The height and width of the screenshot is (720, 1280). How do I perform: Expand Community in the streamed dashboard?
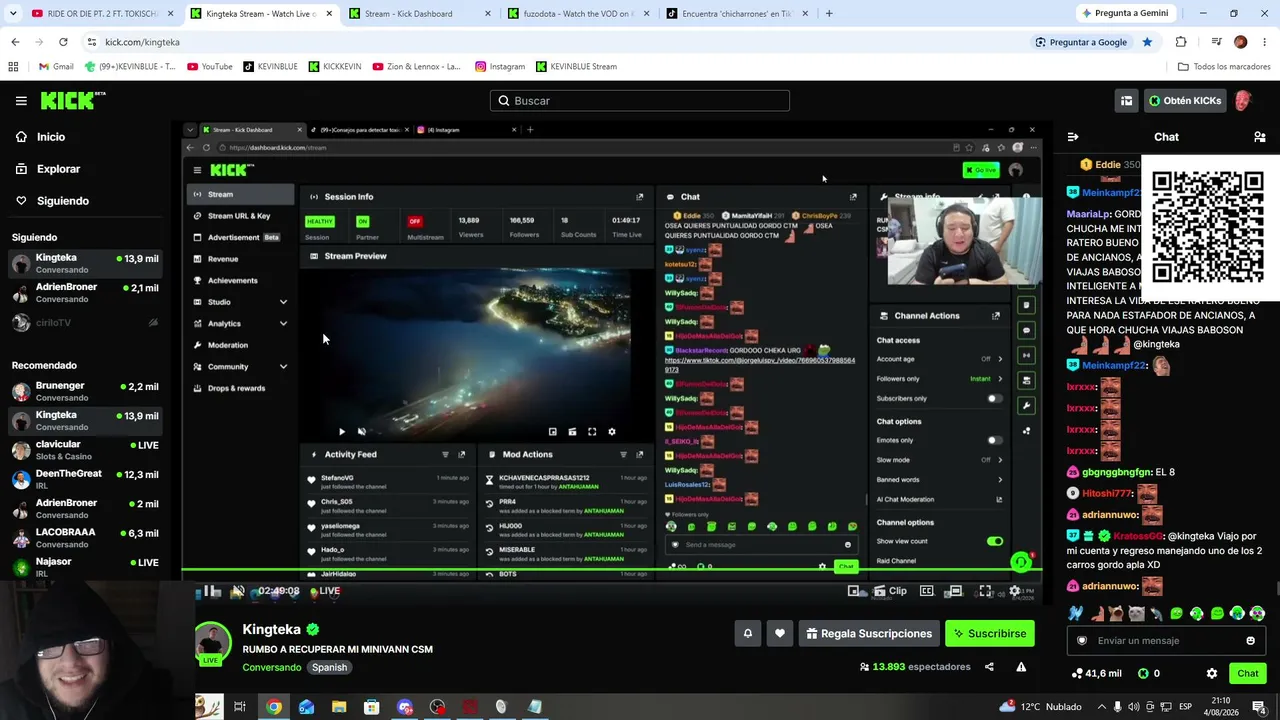pyautogui.click(x=283, y=367)
